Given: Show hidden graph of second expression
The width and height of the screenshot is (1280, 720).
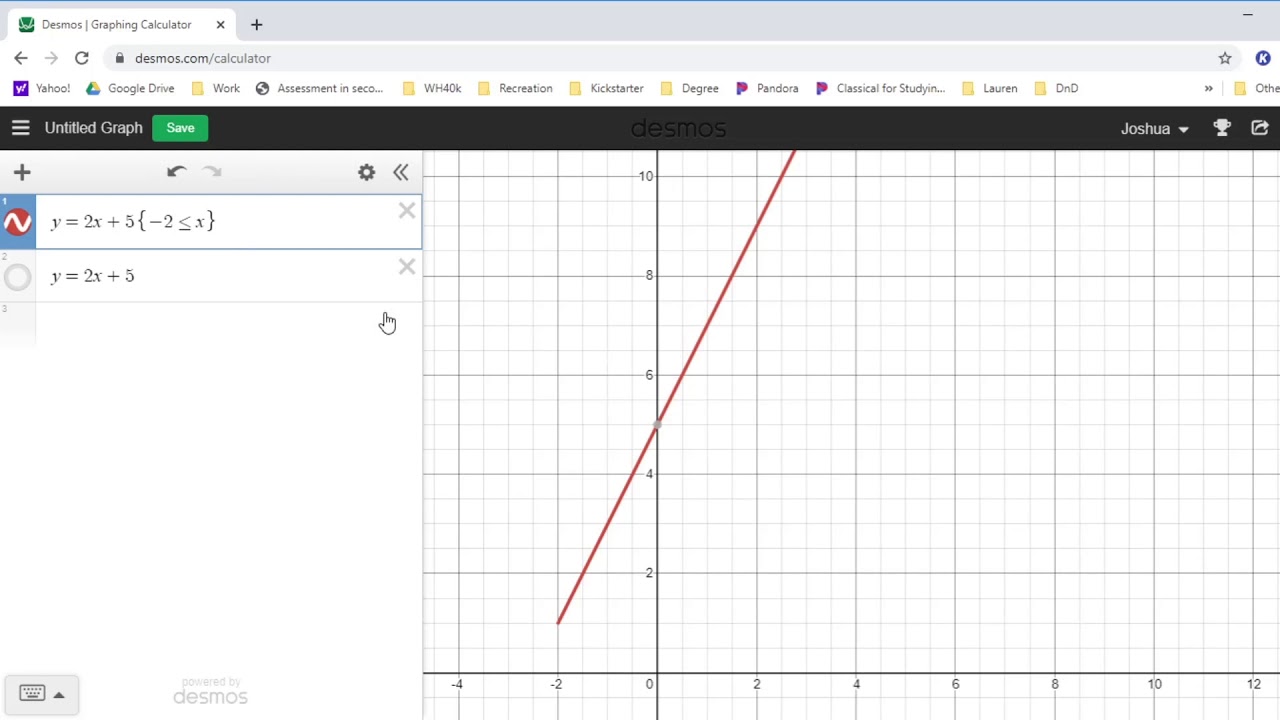Looking at the screenshot, I should pos(18,277).
